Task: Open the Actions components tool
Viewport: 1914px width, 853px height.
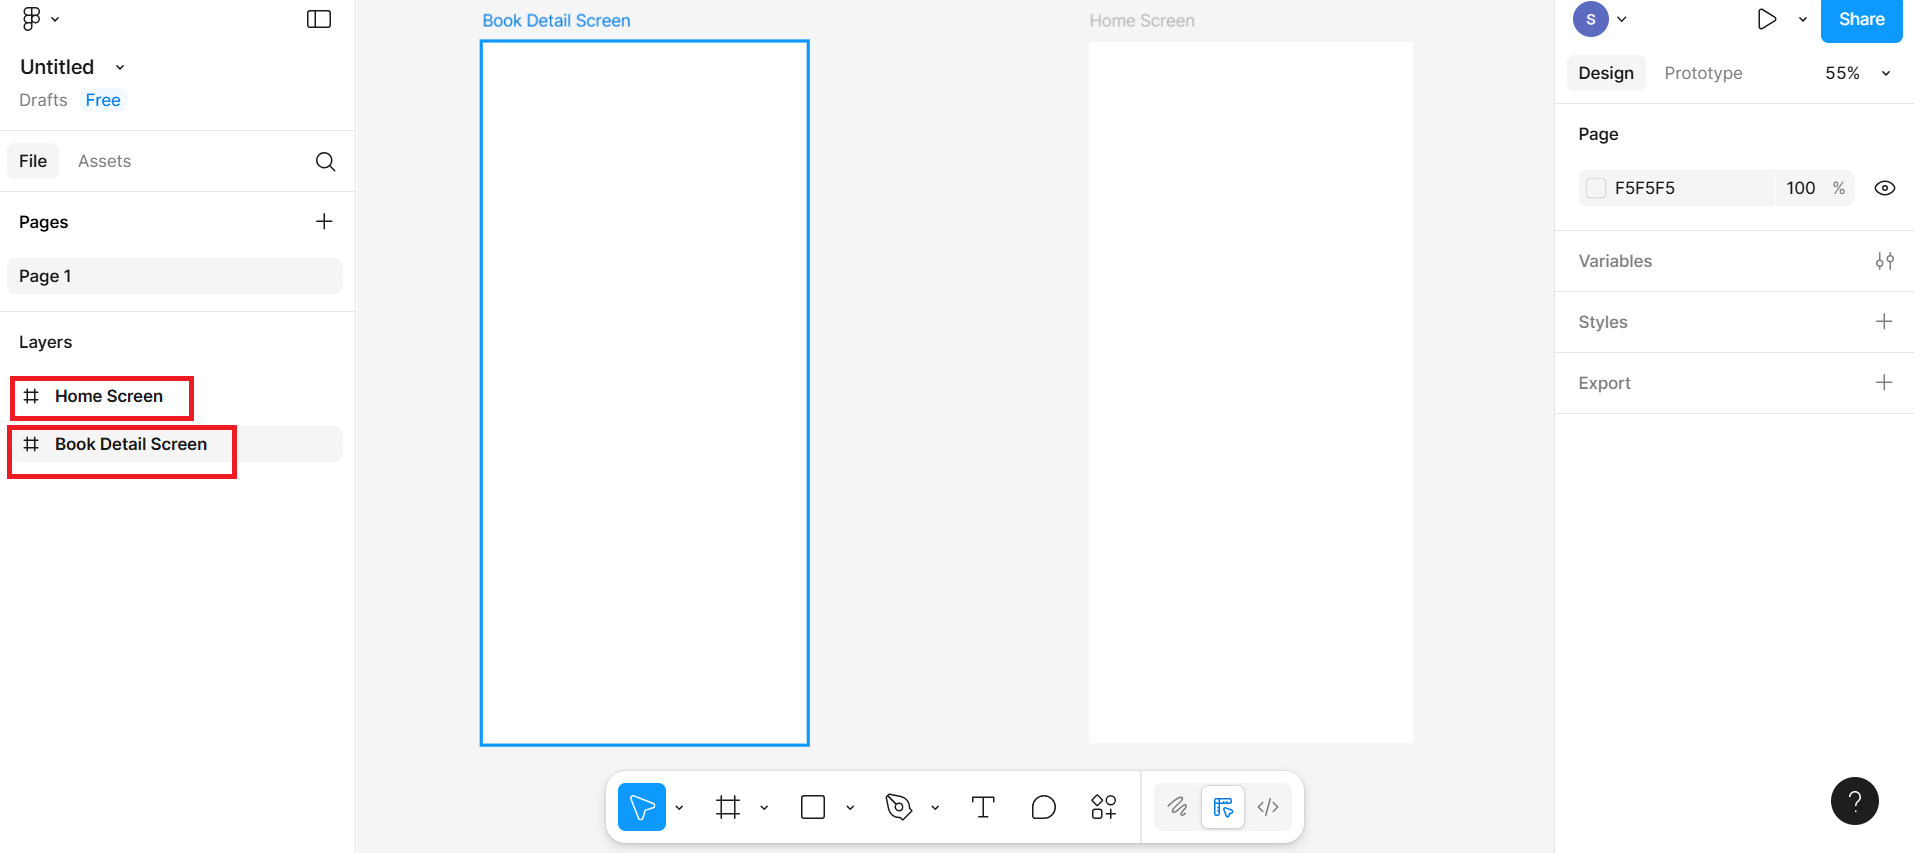Action: click(x=1103, y=807)
